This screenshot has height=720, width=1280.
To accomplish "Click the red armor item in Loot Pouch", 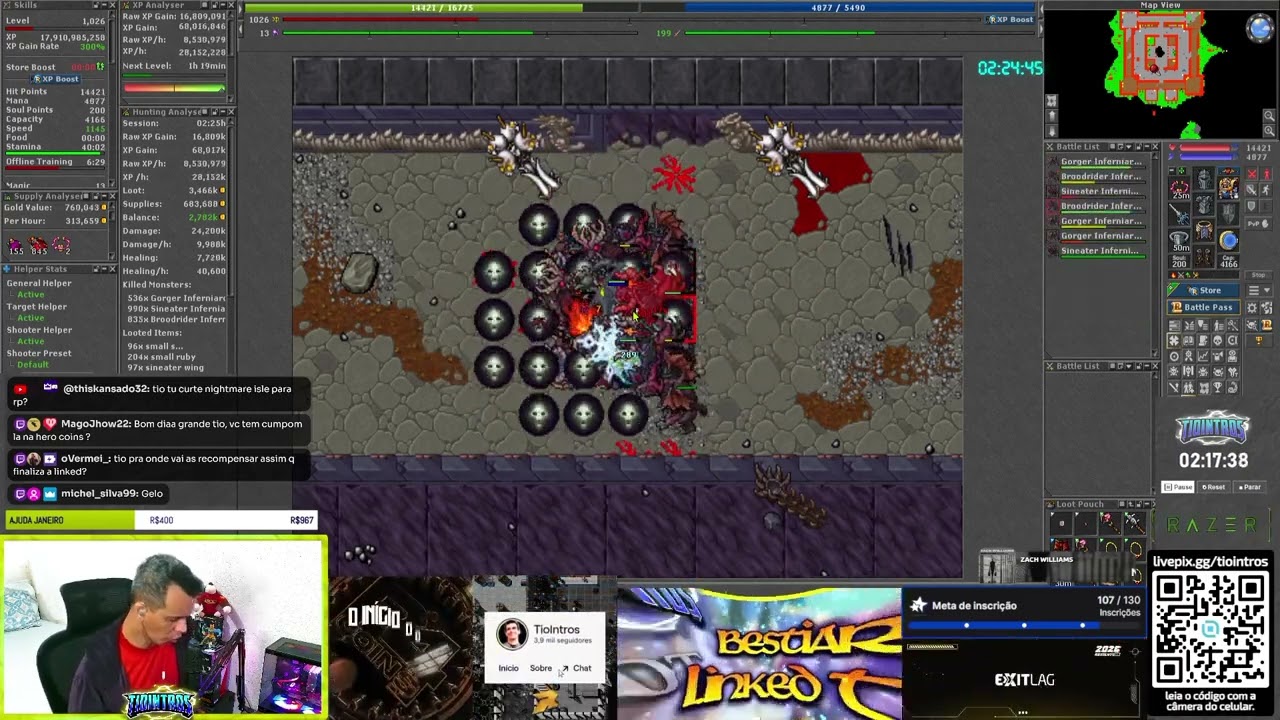I will pos(1062,545).
